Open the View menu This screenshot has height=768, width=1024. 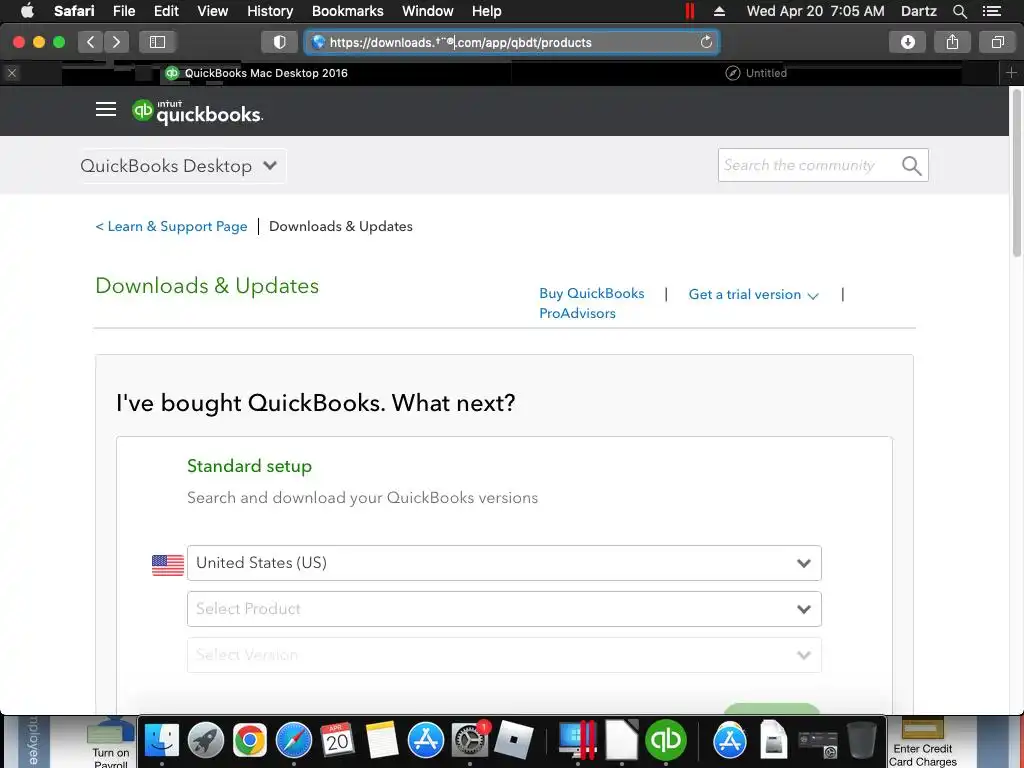coord(213,11)
